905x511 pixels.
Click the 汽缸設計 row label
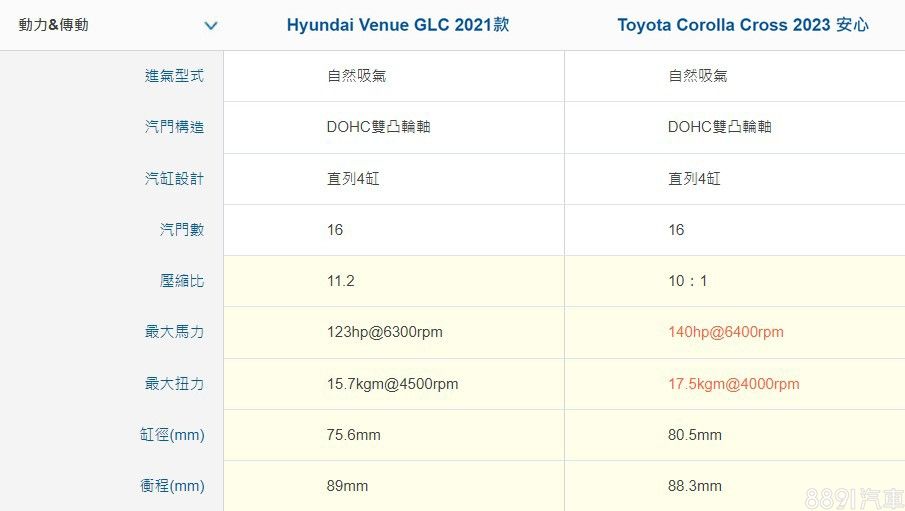coord(174,179)
